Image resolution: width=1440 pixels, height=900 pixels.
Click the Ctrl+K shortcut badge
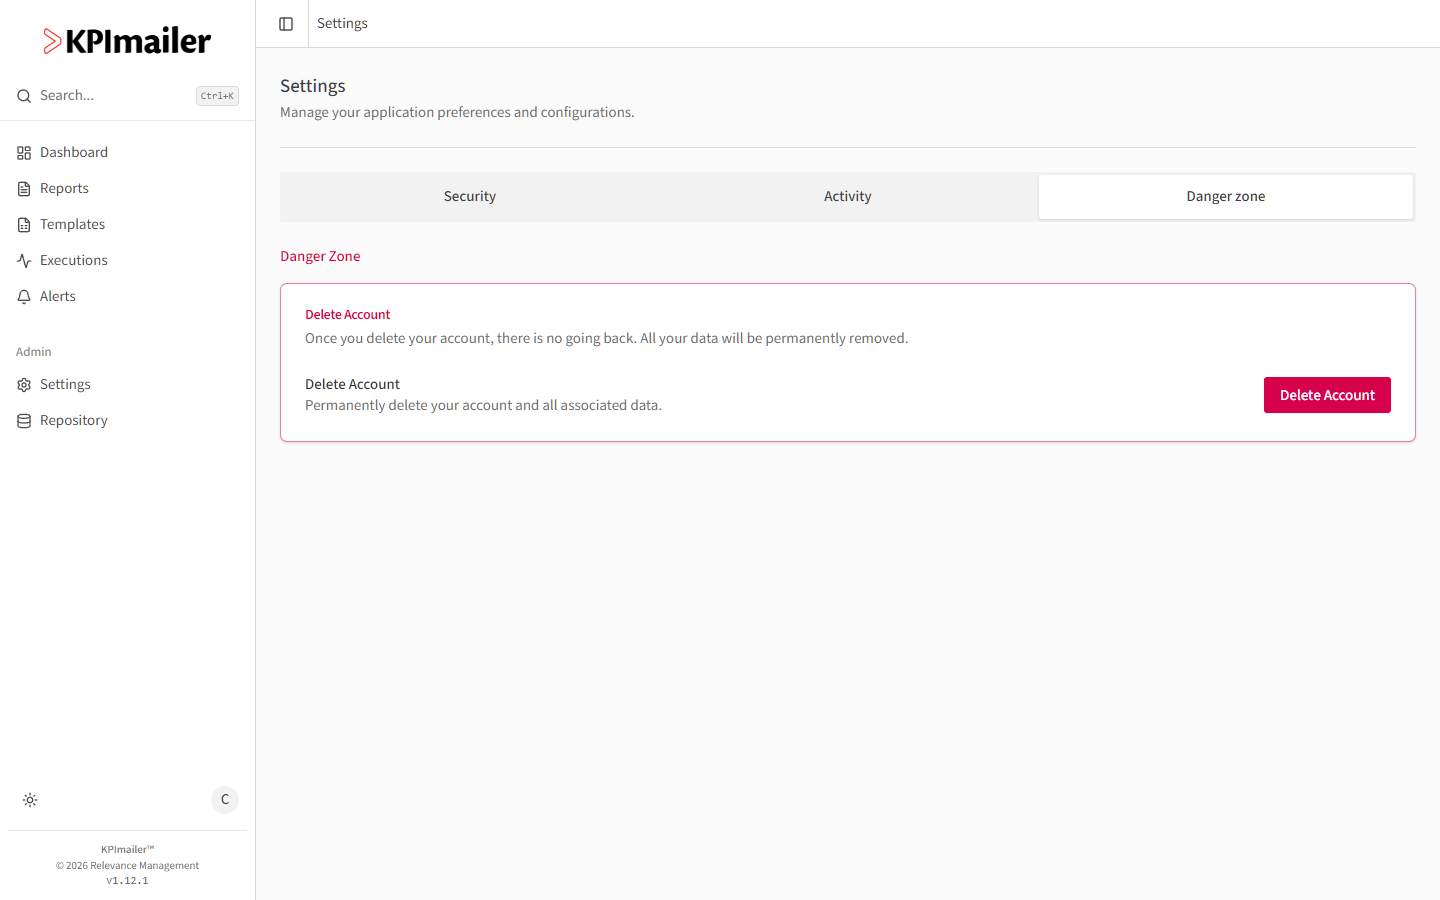[217, 96]
